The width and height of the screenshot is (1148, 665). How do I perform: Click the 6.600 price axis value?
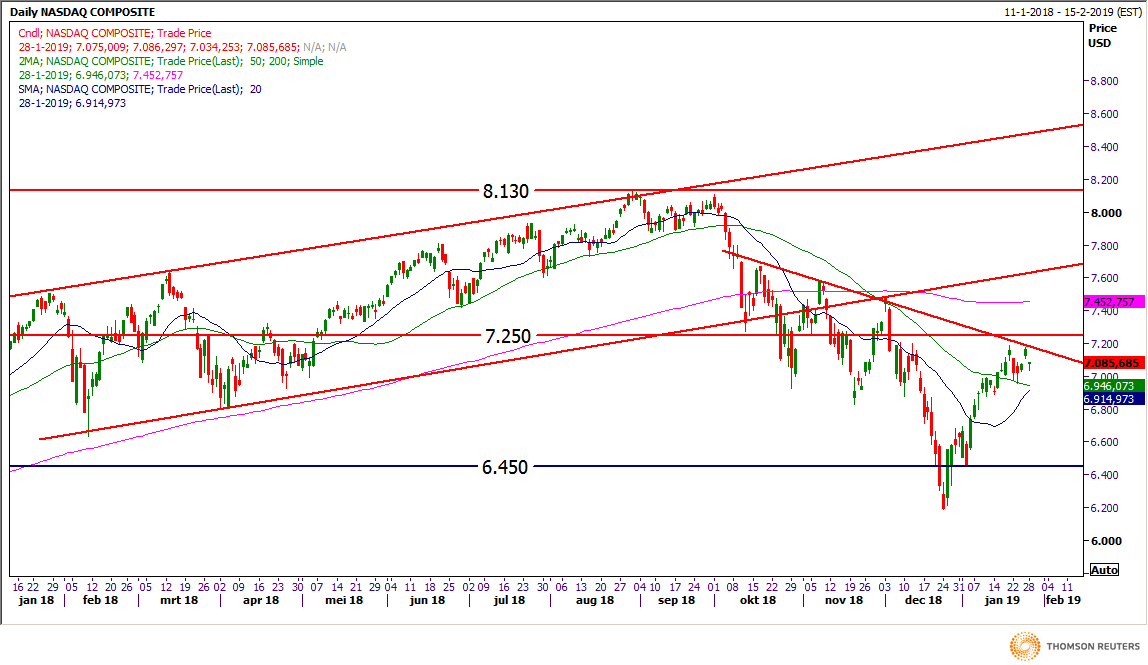click(x=1104, y=442)
